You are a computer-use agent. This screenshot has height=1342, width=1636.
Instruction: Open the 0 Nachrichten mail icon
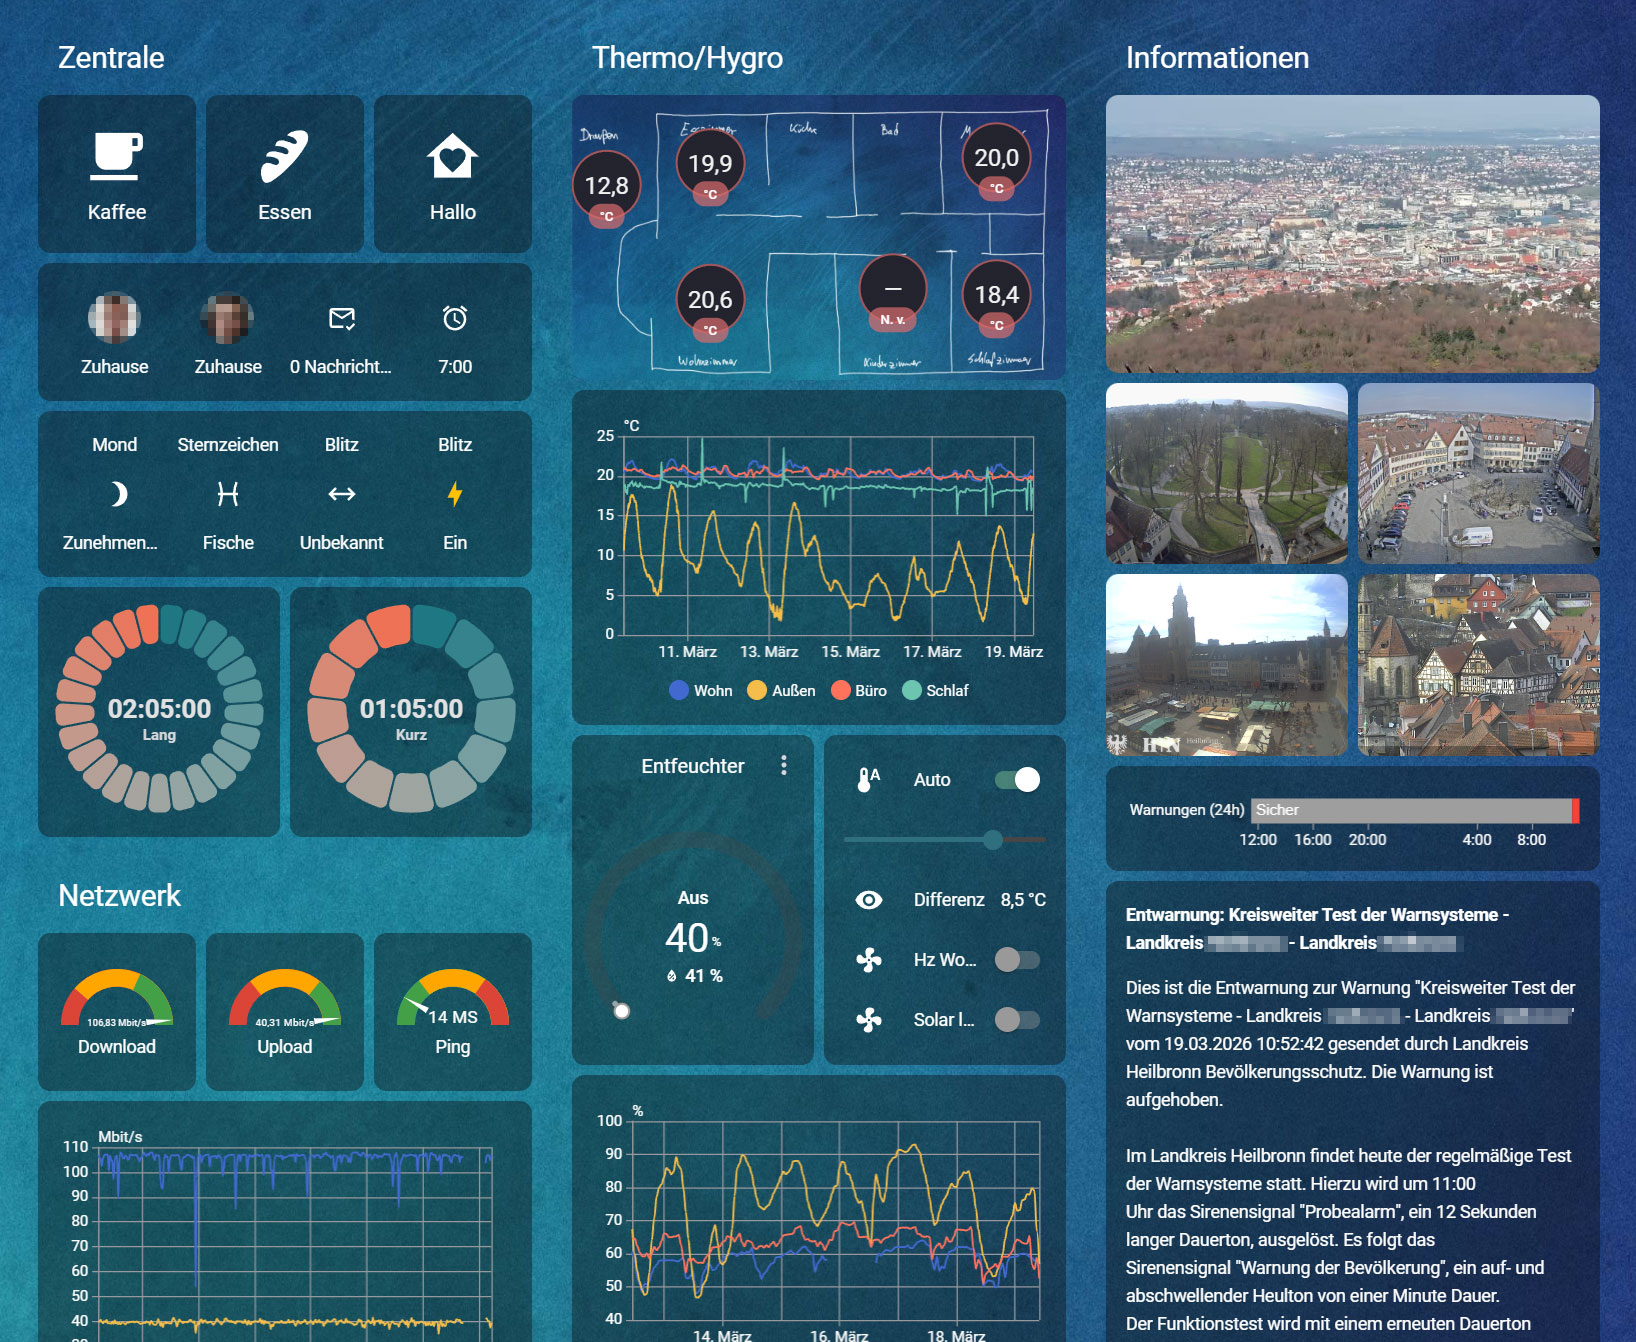click(342, 319)
